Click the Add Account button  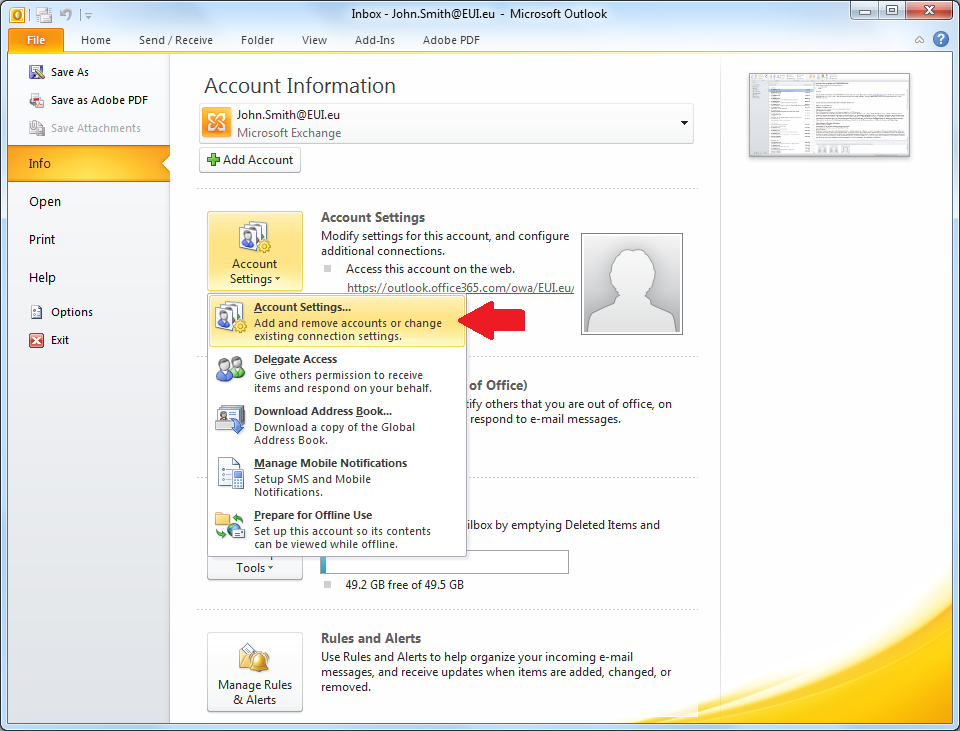point(250,160)
